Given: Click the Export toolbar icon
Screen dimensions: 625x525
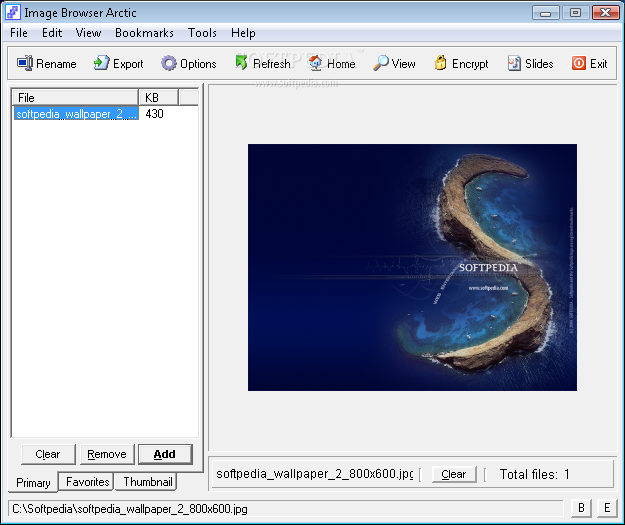Looking at the screenshot, I should point(101,63).
